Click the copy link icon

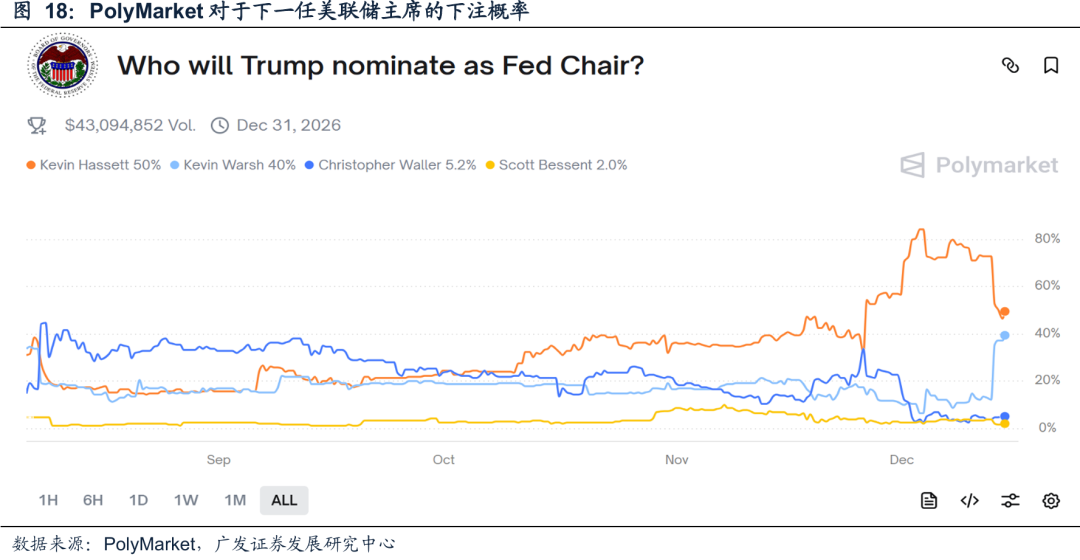[x=1010, y=66]
